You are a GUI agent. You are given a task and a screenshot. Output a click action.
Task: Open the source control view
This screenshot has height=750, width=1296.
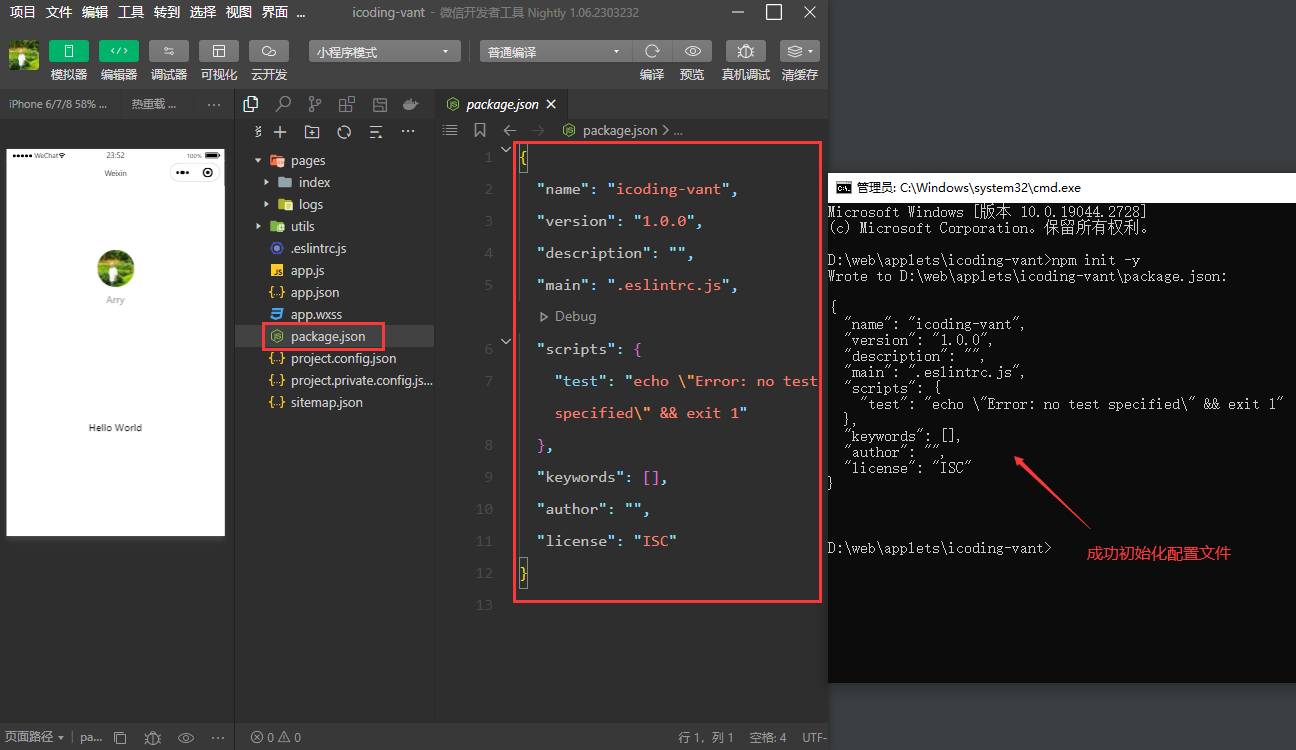pyautogui.click(x=315, y=104)
